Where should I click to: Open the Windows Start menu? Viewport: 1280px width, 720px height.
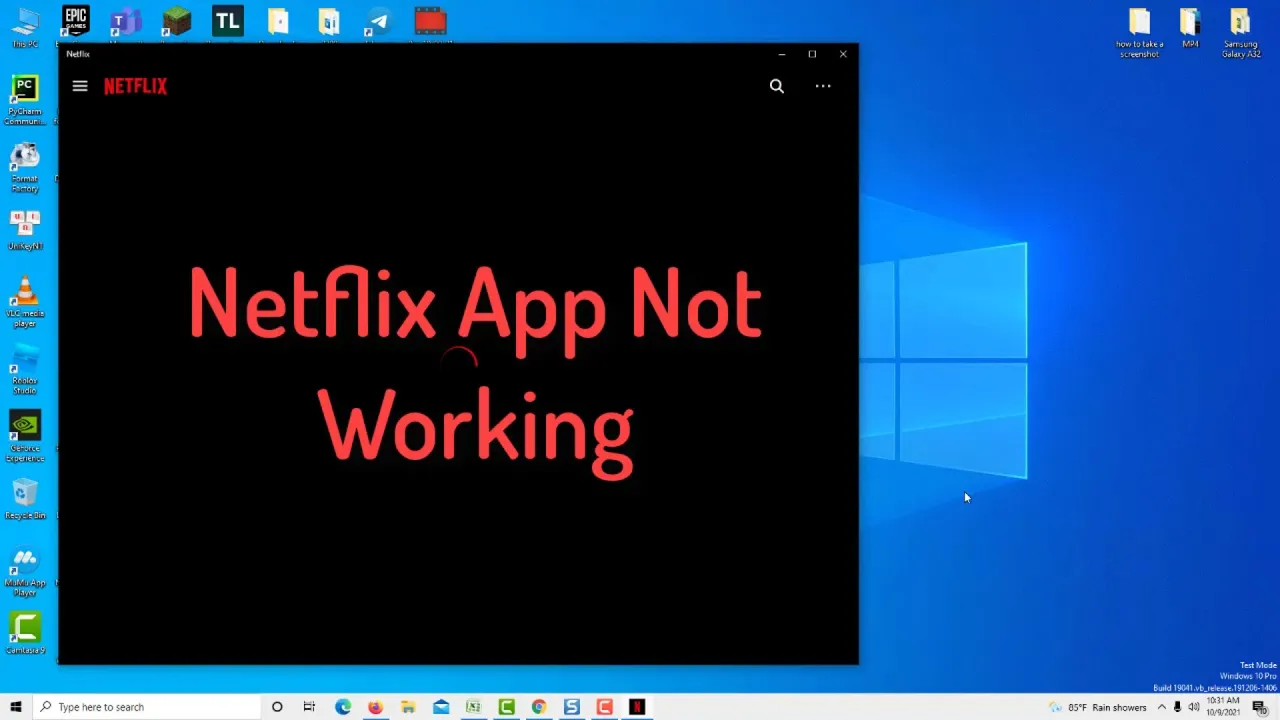pos(16,707)
